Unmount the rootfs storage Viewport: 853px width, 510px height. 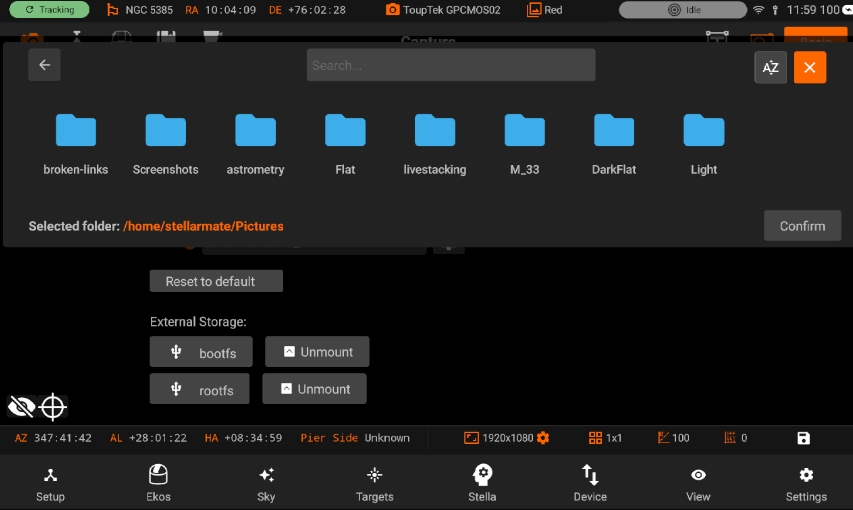click(x=314, y=389)
